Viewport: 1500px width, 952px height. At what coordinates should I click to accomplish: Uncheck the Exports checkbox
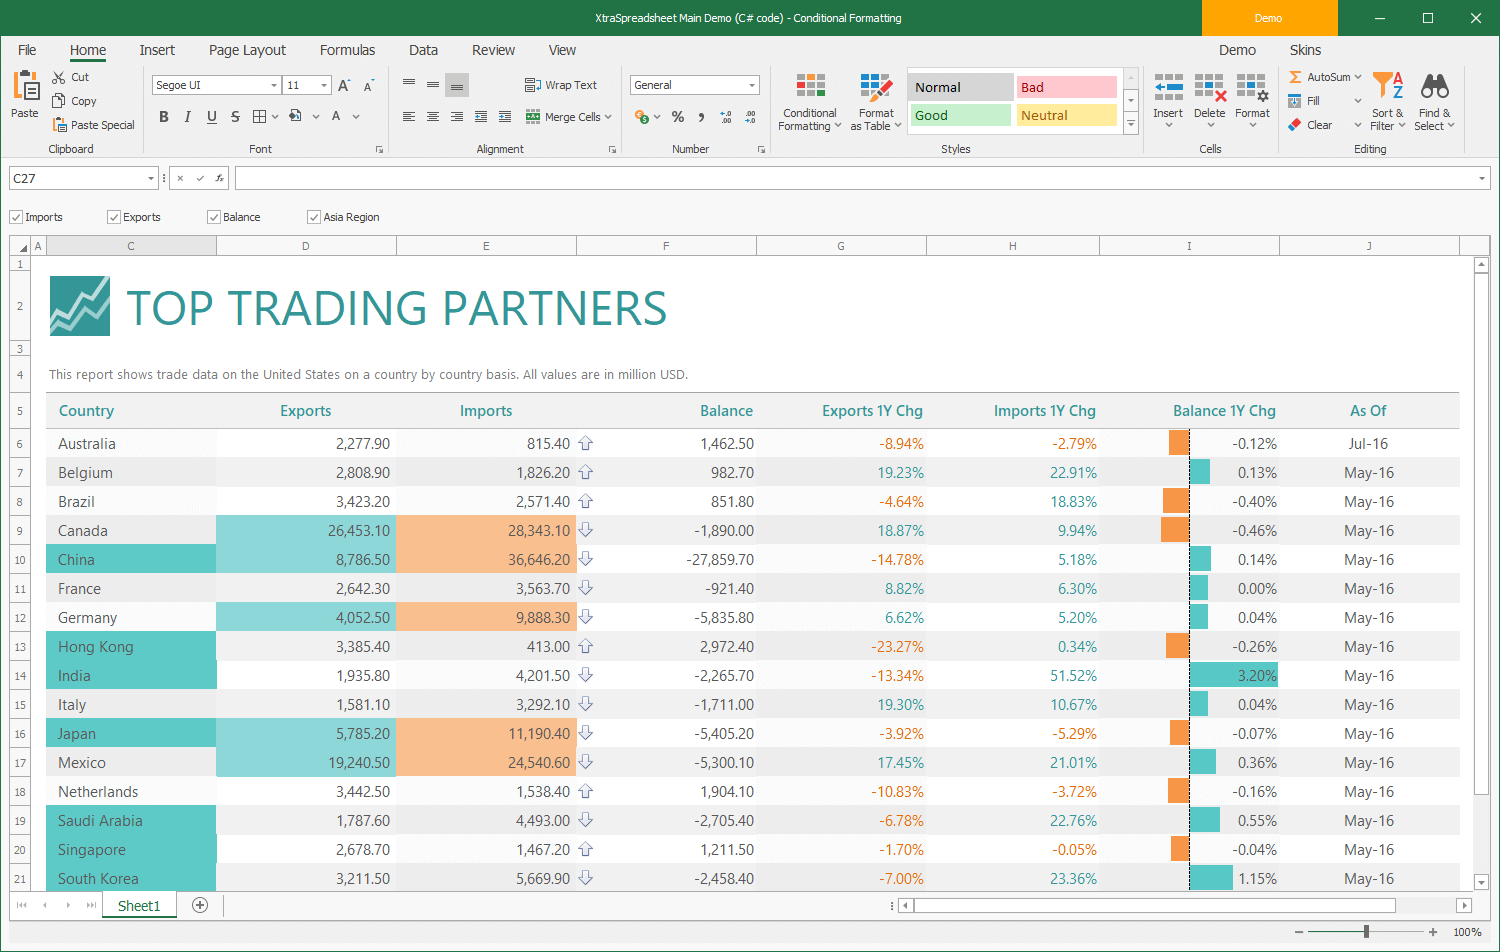[113, 217]
